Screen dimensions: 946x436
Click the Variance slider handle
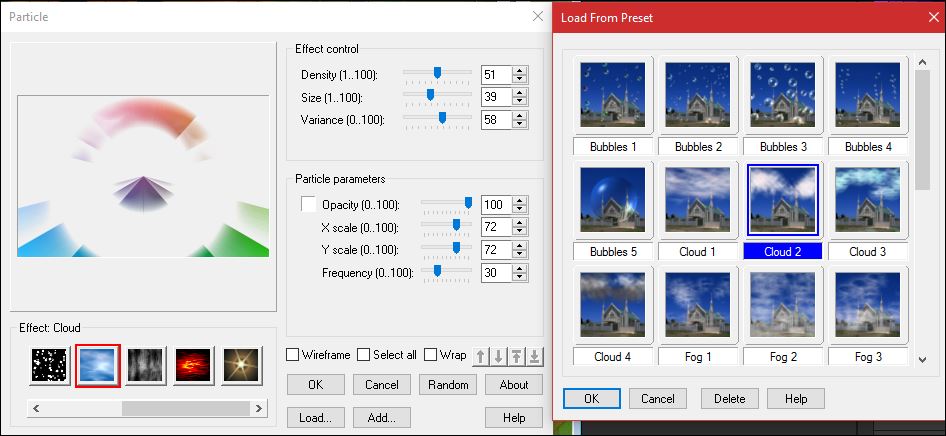442,118
